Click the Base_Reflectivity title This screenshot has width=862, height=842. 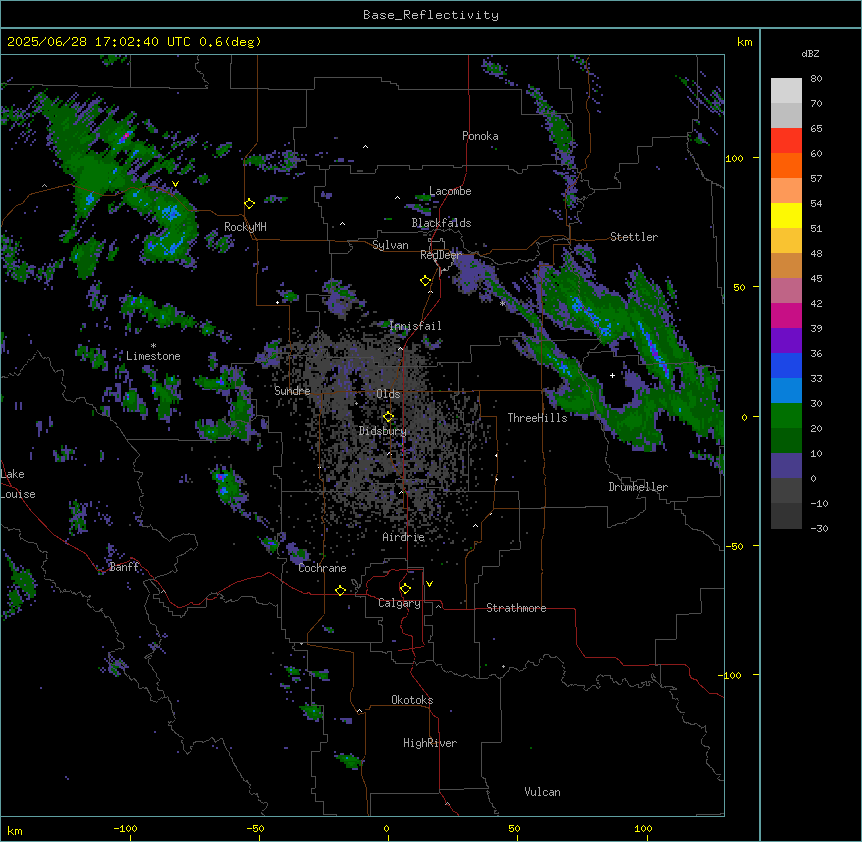(431, 15)
